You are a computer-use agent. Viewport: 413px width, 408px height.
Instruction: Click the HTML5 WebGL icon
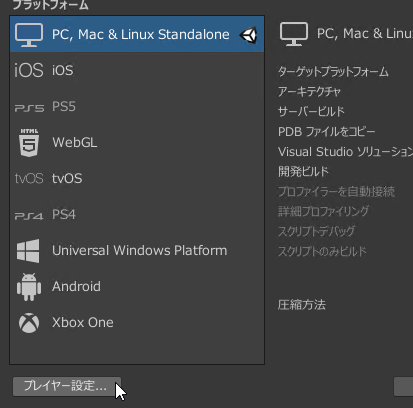(x=29, y=142)
